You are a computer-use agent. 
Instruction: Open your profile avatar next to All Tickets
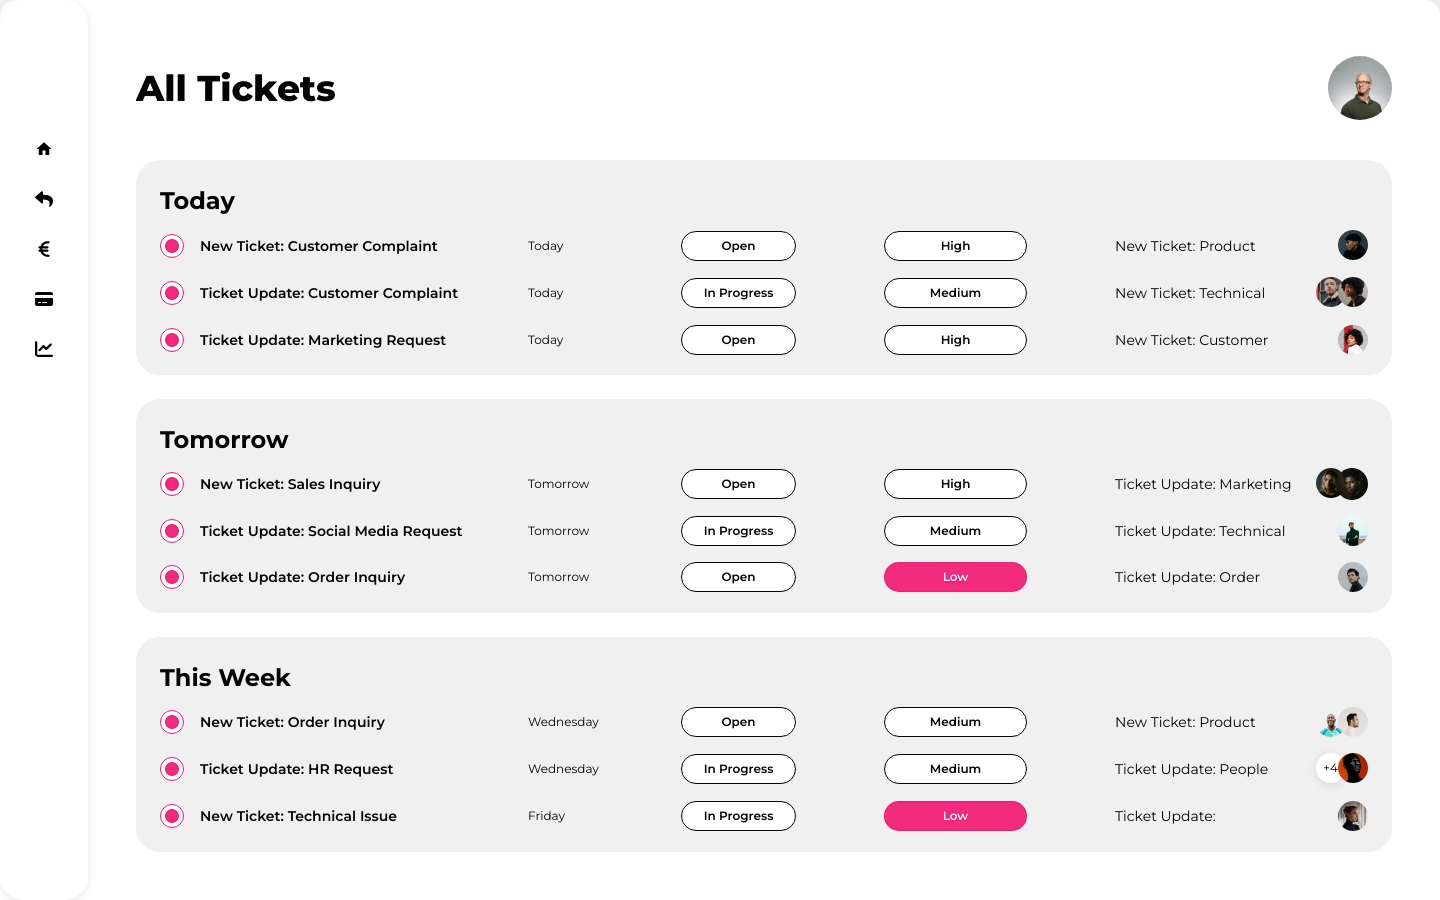(1360, 88)
